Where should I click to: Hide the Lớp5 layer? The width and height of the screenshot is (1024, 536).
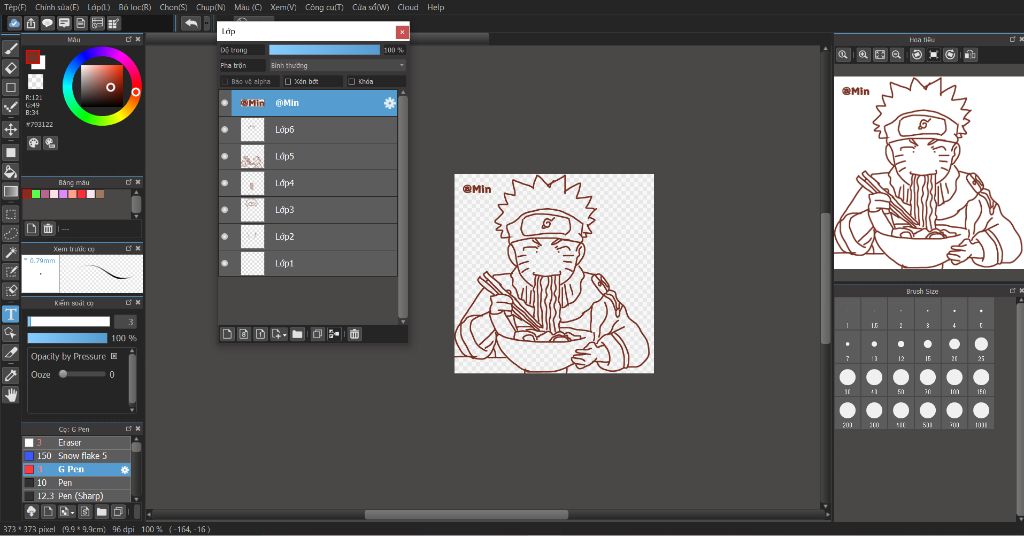(225, 157)
